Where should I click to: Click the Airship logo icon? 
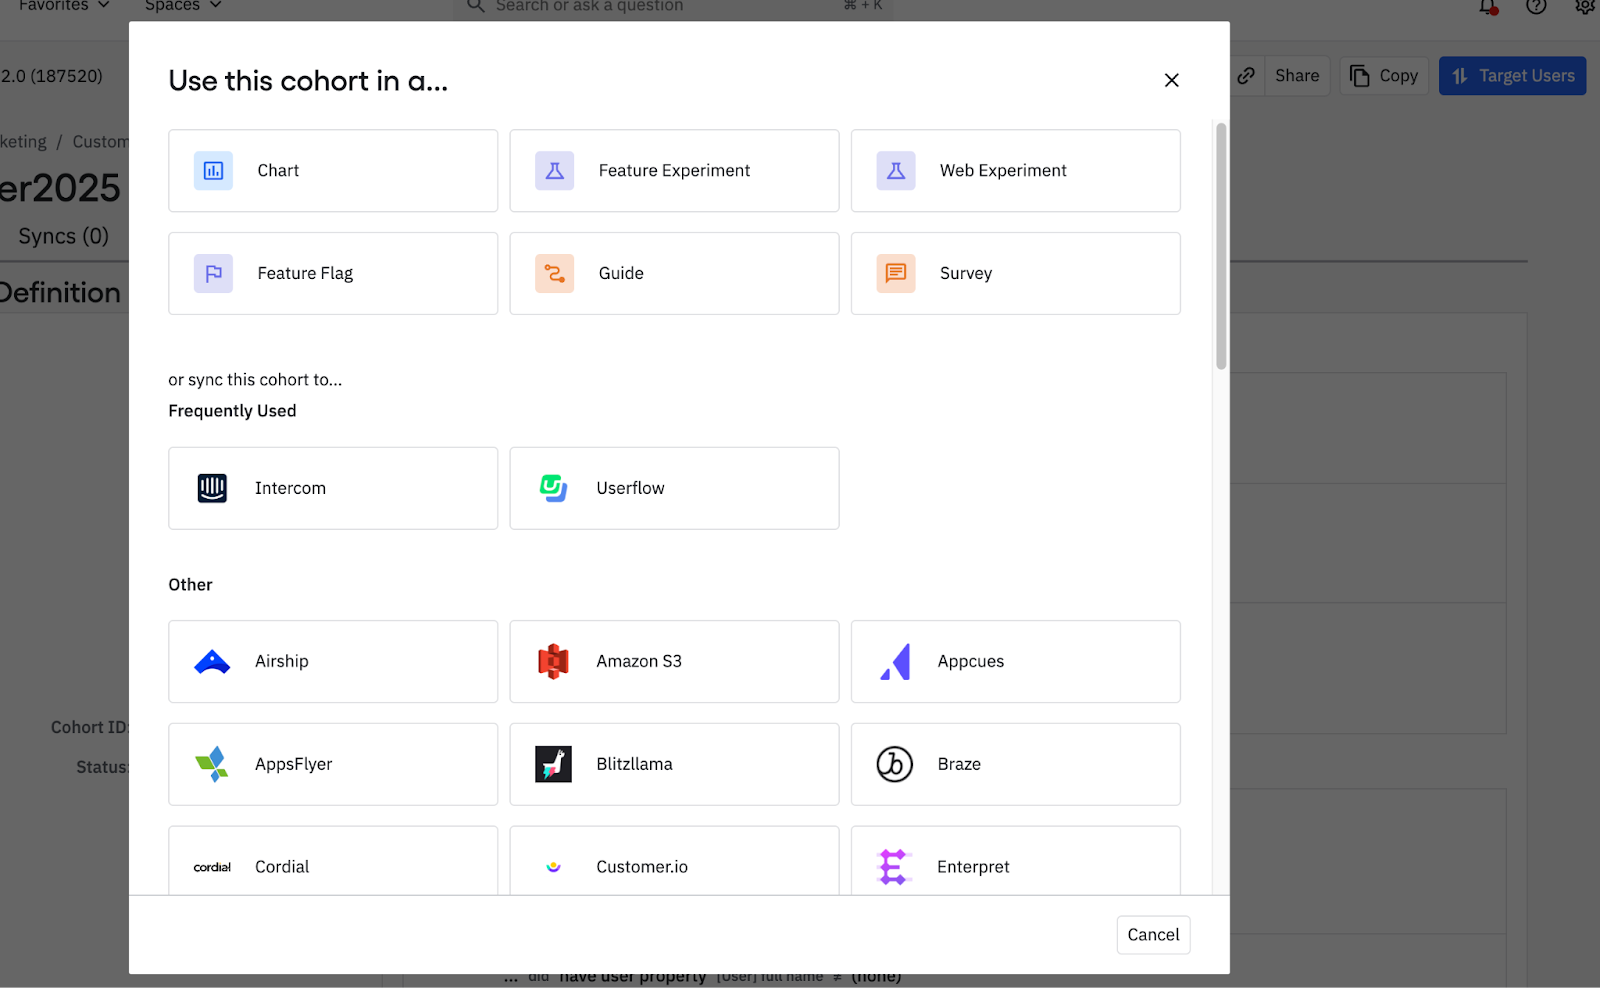pos(212,662)
